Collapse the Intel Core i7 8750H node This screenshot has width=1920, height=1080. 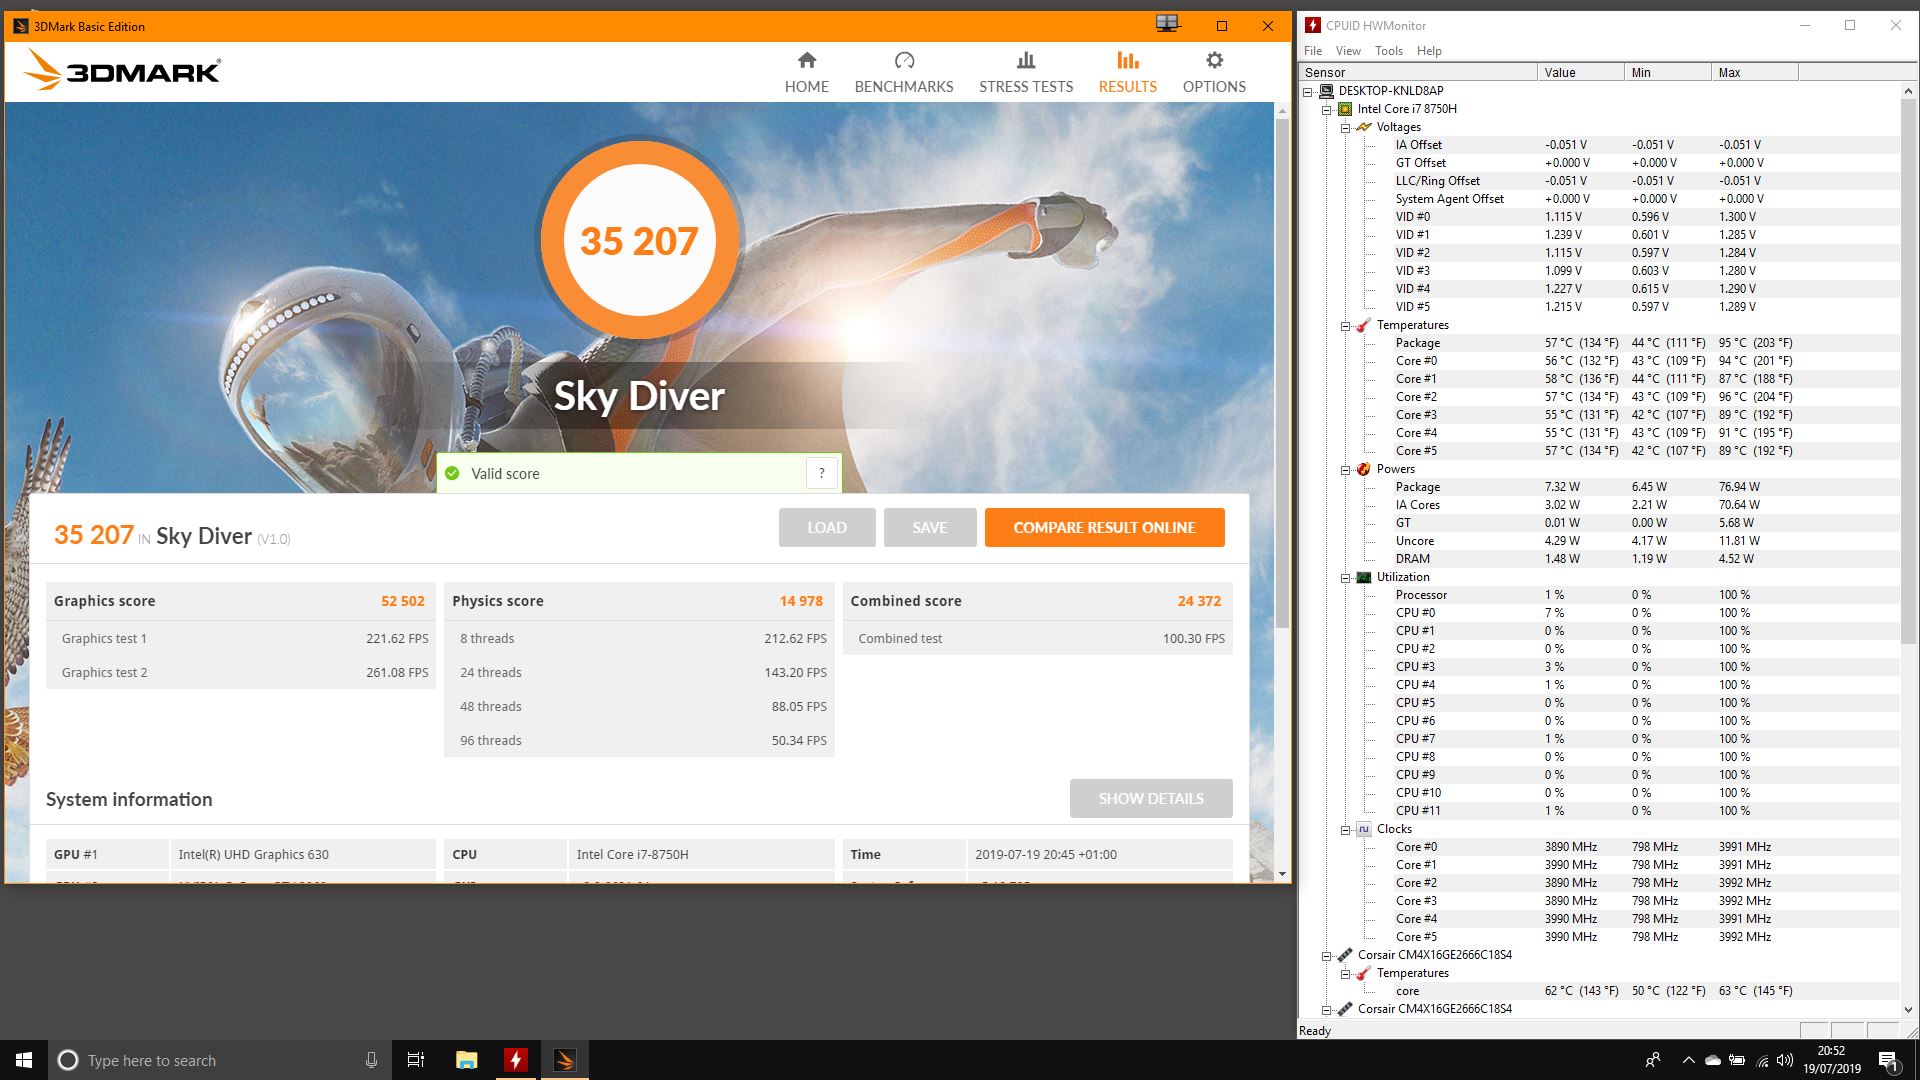click(x=1326, y=109)
